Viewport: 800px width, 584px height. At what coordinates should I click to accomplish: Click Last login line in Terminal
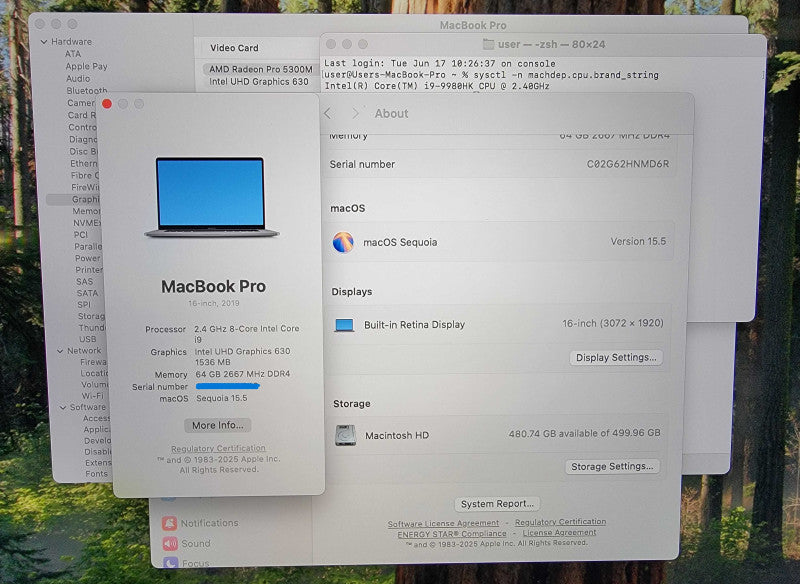[x=440, y=64]
